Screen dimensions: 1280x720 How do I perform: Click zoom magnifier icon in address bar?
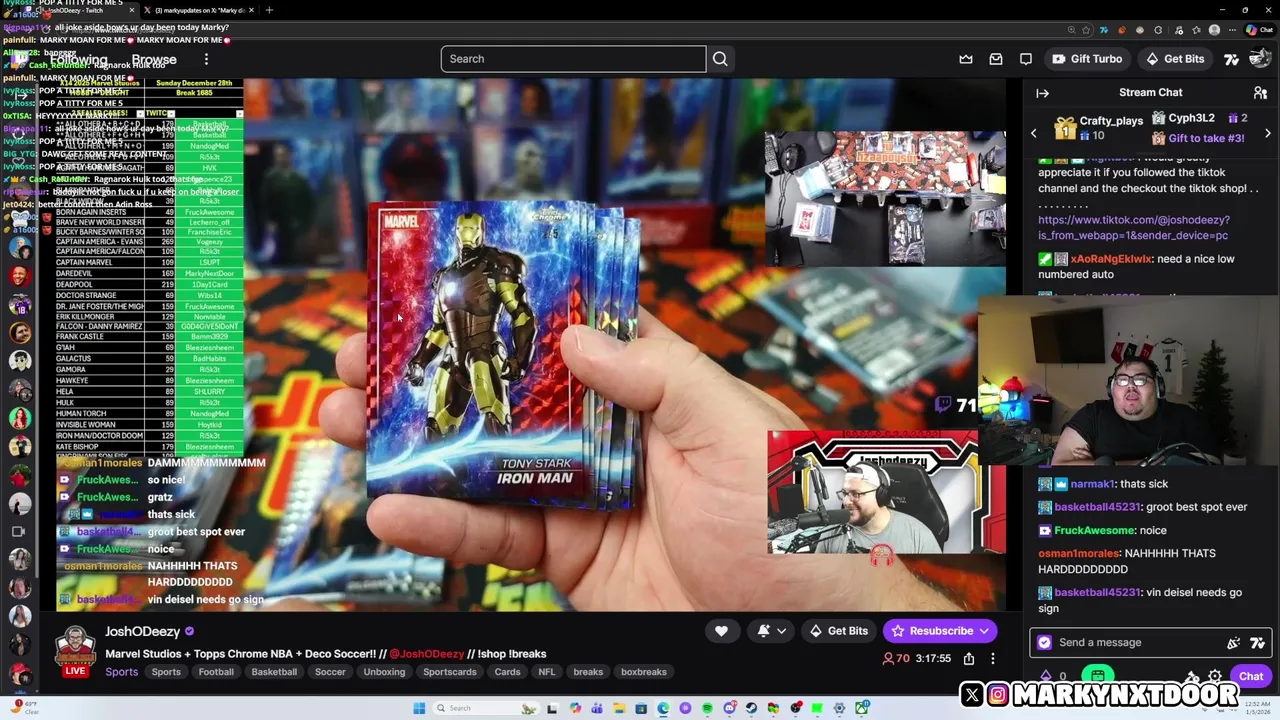tap(1071, 30)
